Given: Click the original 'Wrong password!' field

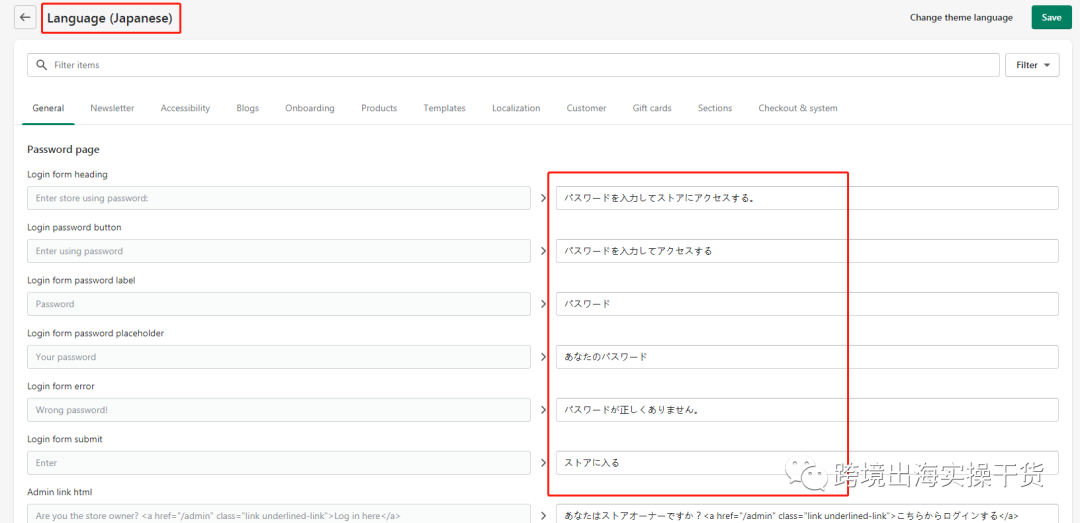Looking at the screenshot, I should click(x=279, y=410).
